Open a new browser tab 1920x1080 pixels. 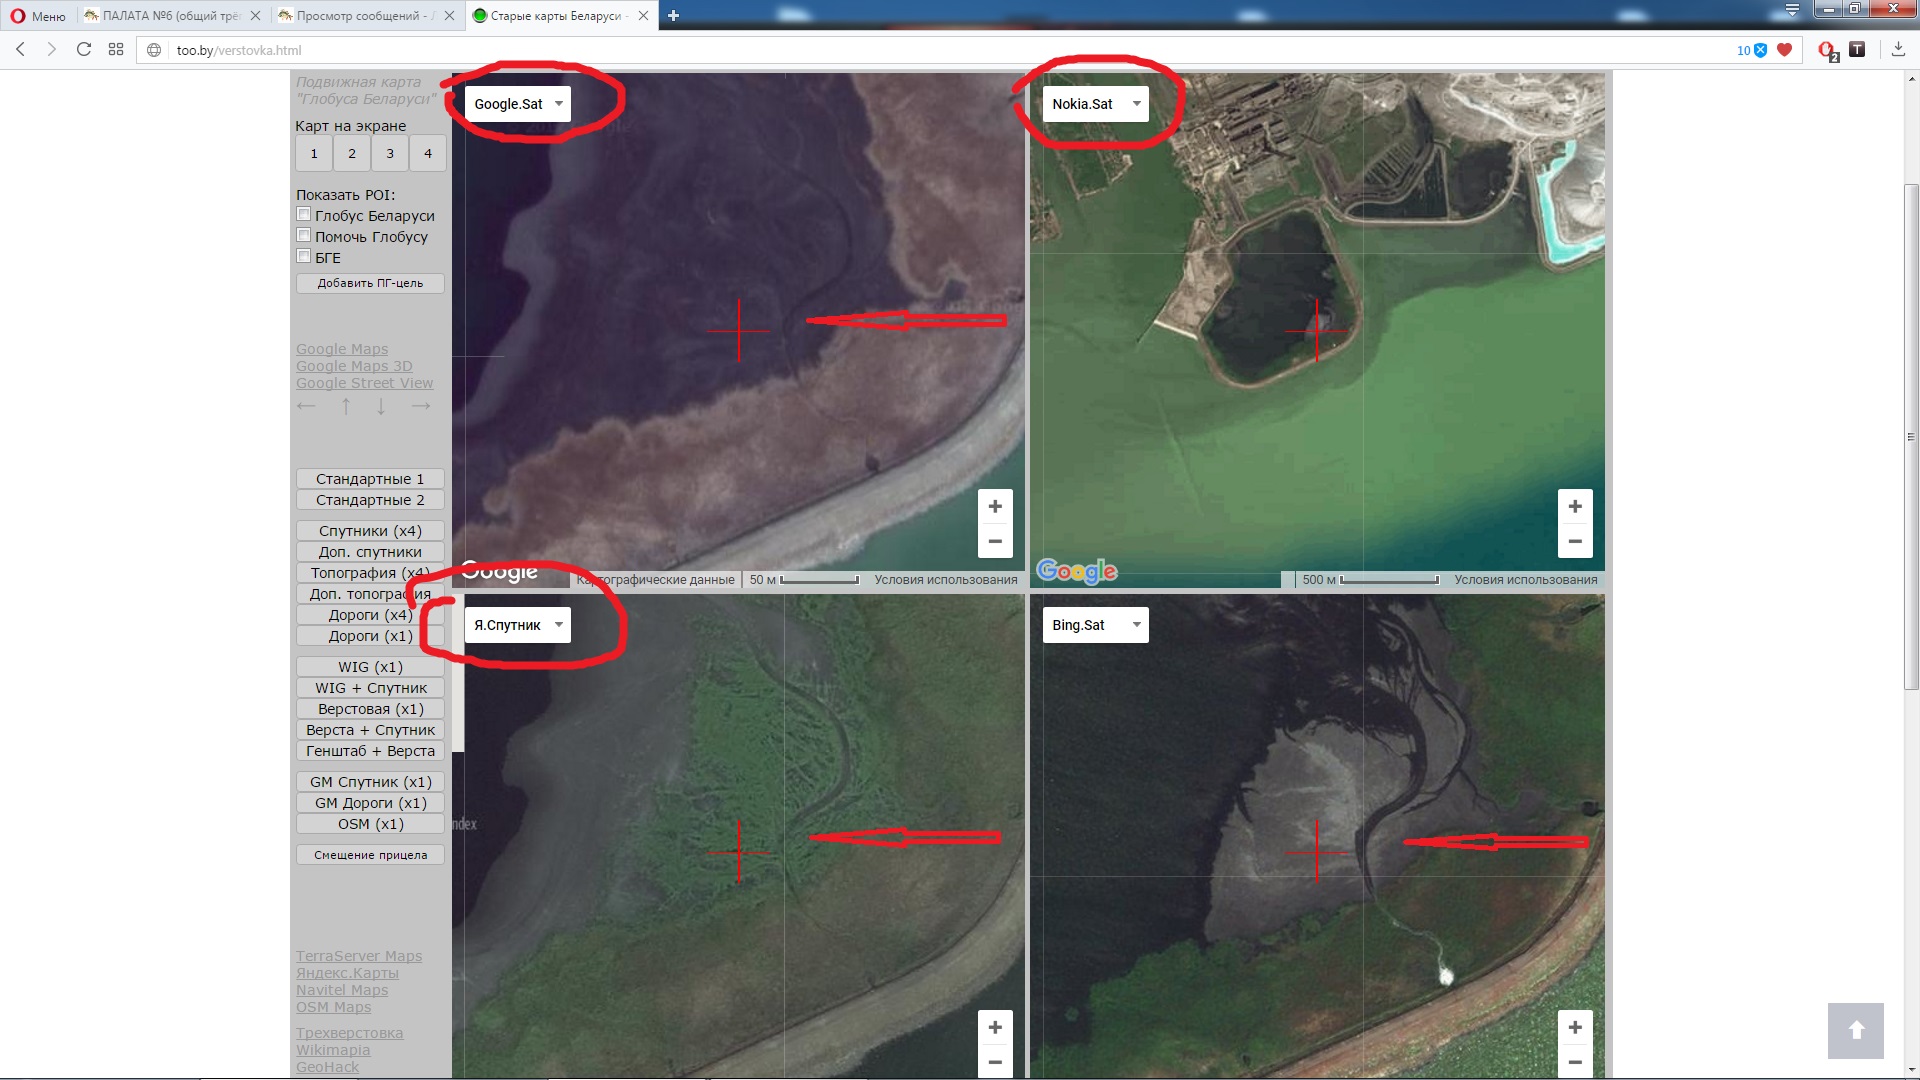click(673, 15)
